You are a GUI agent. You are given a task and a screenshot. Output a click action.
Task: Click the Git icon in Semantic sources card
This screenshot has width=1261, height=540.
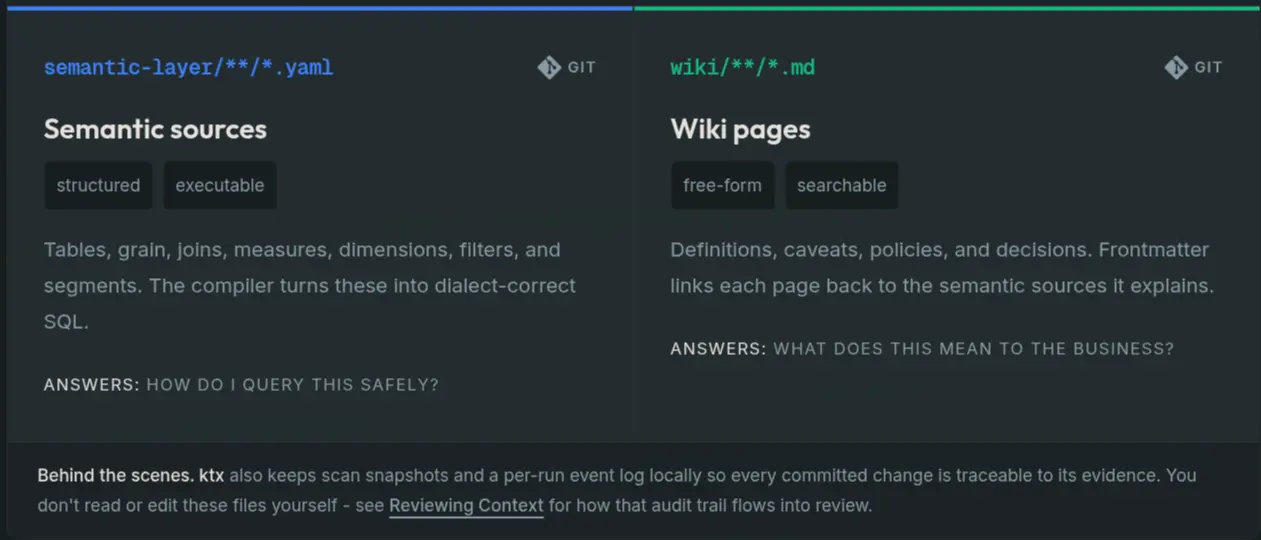click(x=549, y=68)
